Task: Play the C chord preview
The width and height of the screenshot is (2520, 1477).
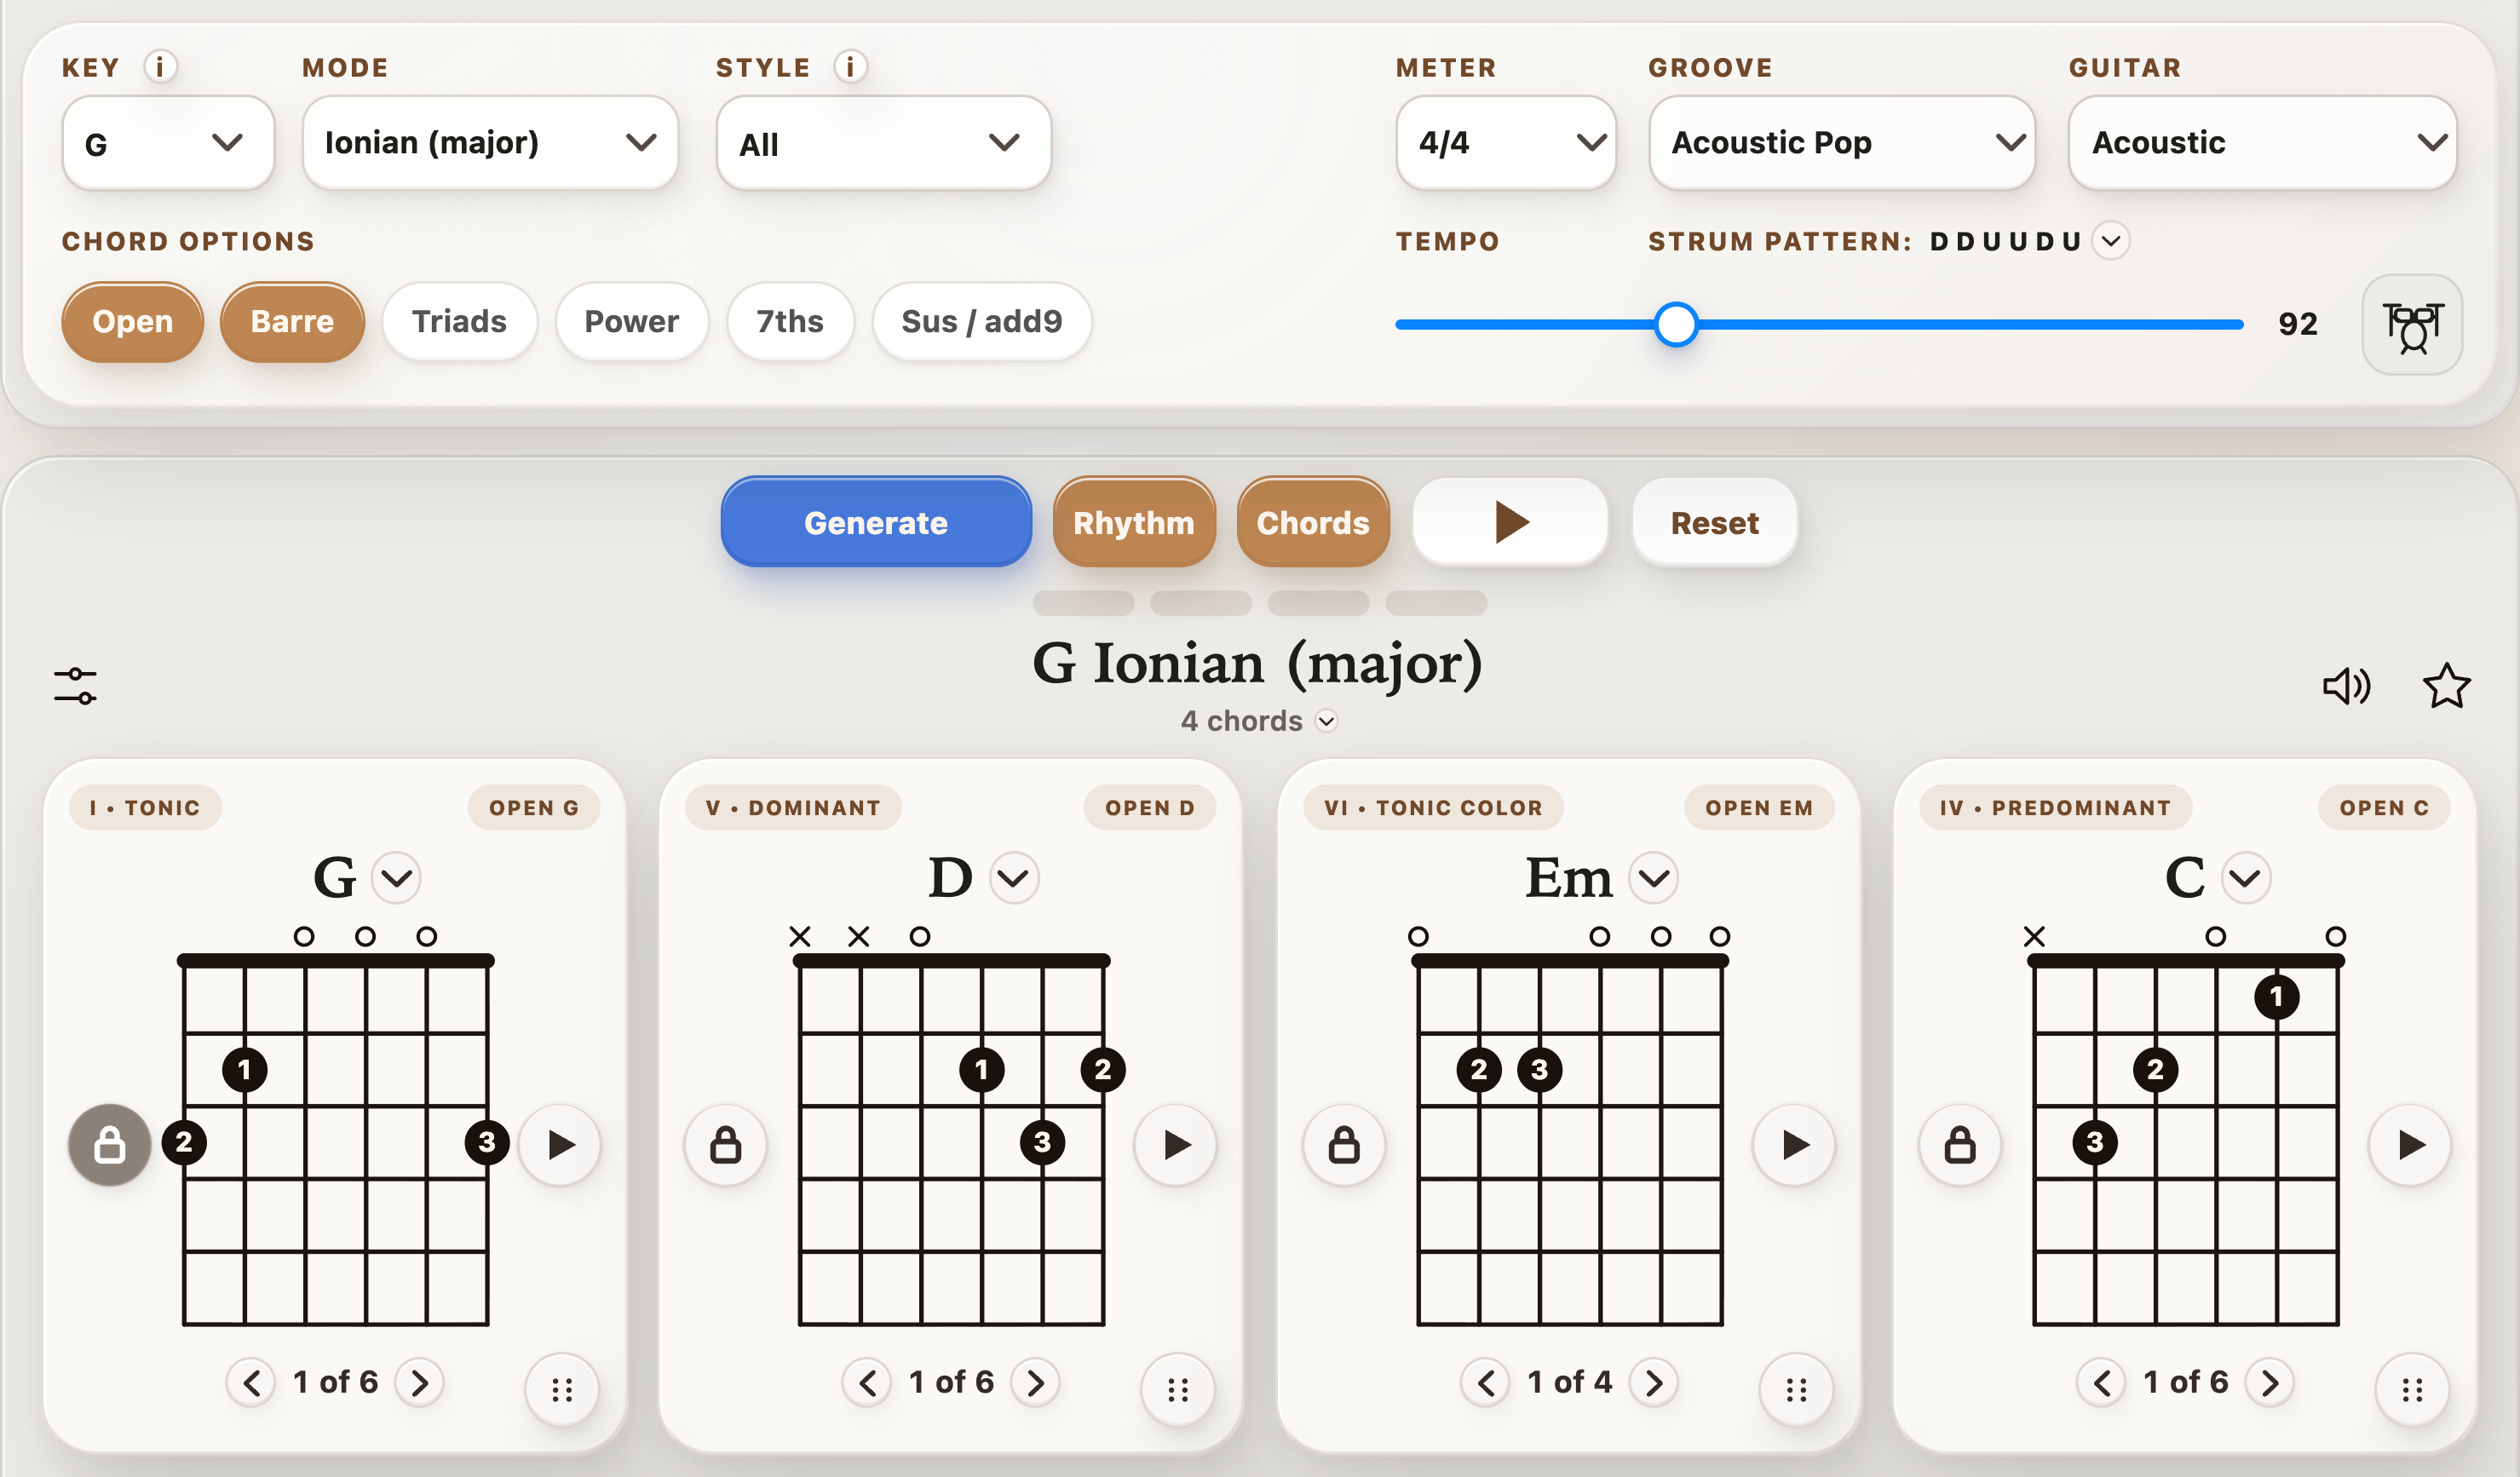Action: coord(2411,1144)
